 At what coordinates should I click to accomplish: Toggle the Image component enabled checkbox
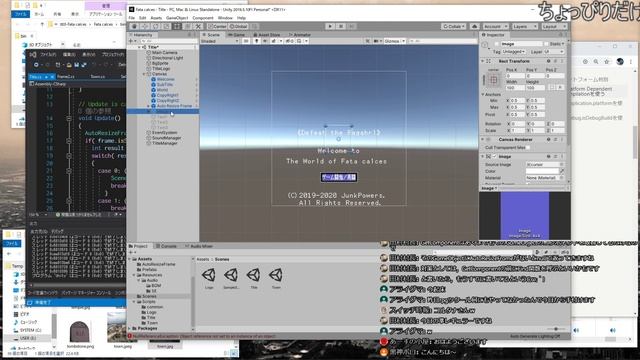point(495,157)
